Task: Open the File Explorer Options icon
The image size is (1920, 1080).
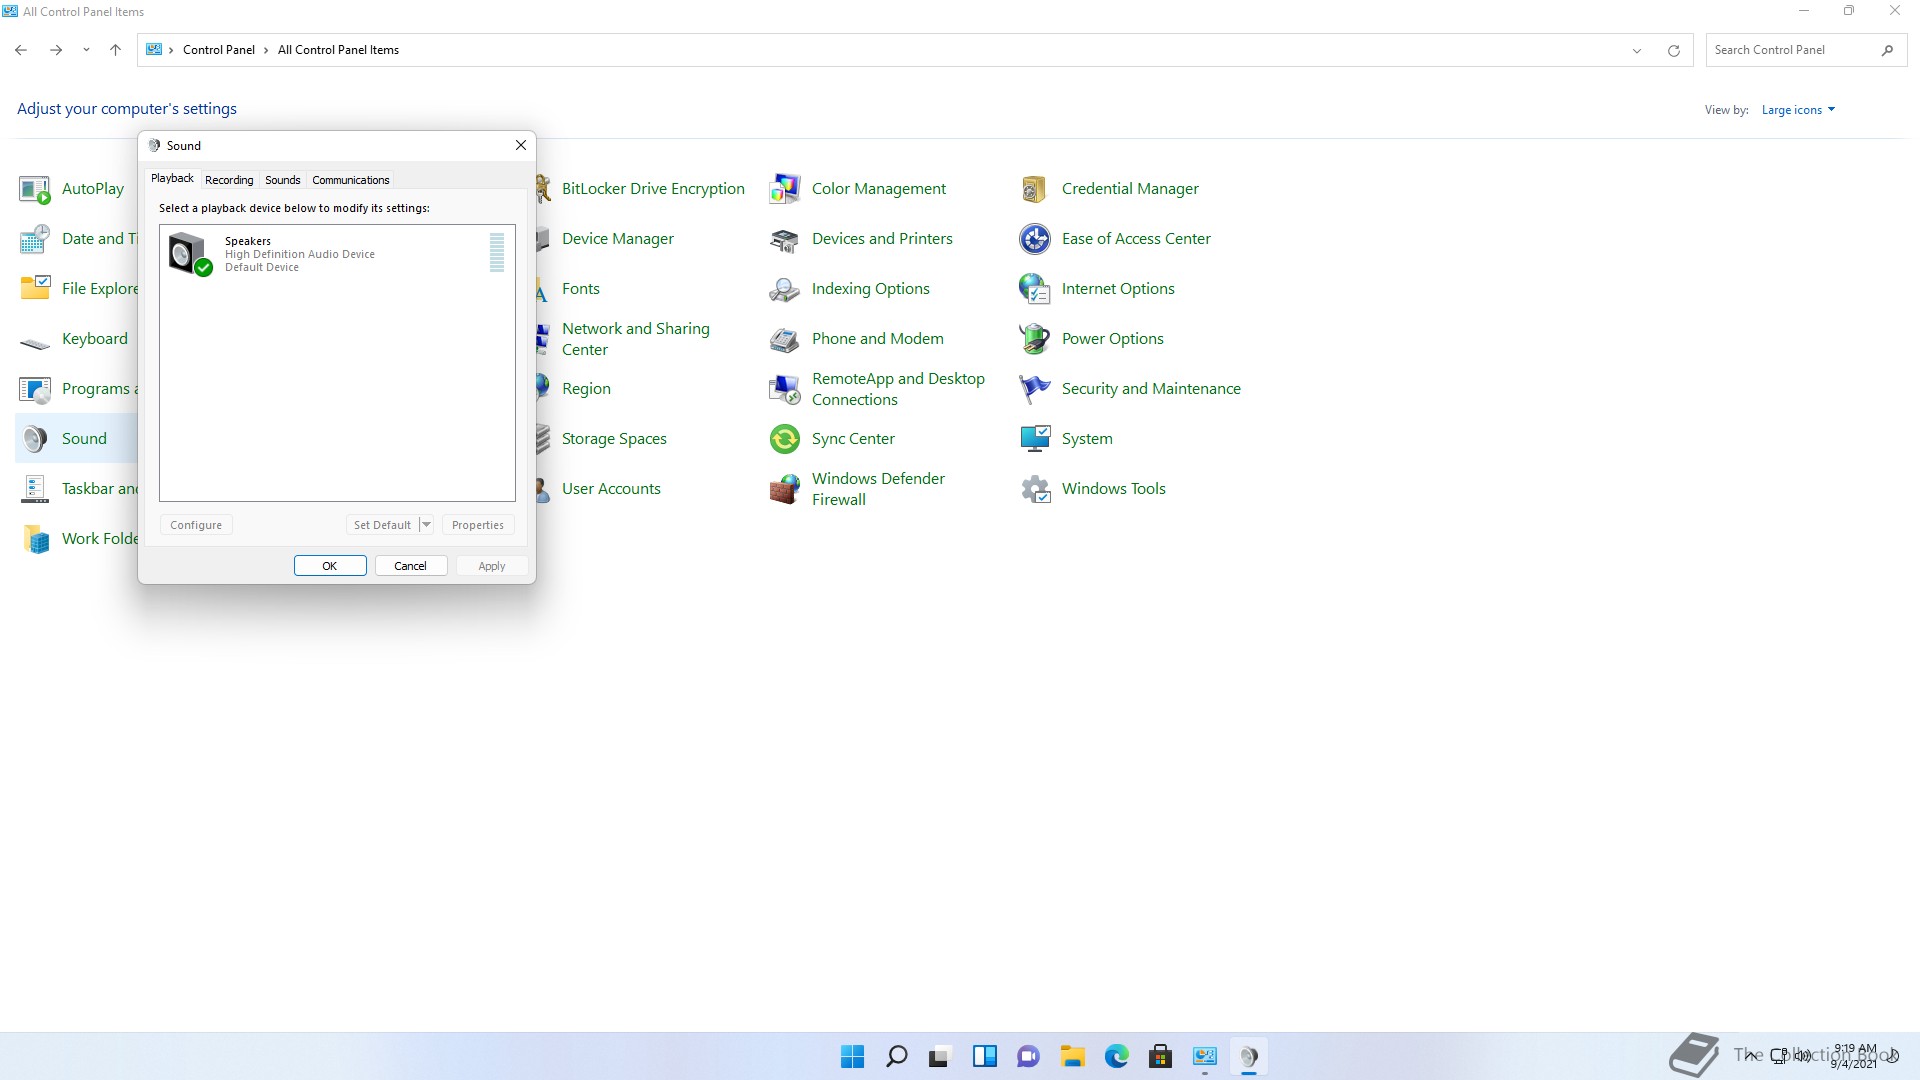Action: (x=35, y=289)
